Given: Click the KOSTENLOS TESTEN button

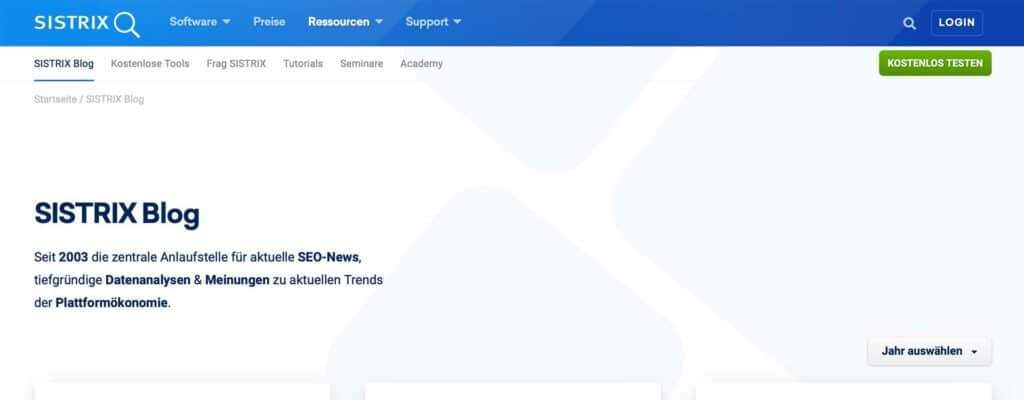Looking at the screenshot, I should pyautogui.click(x=935, y=63).
